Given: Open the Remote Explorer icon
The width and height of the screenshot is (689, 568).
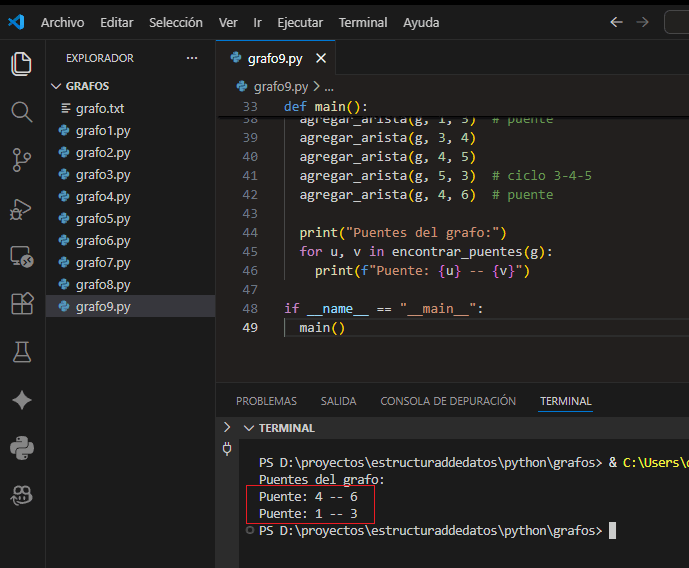Looking at the screenshot, I should tap(21, 256).
